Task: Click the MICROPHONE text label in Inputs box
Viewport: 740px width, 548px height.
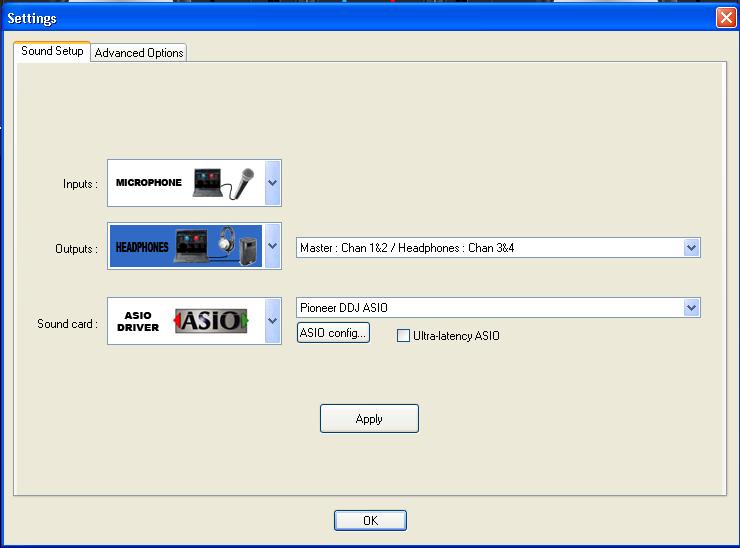Action: (x=148, y=183)
